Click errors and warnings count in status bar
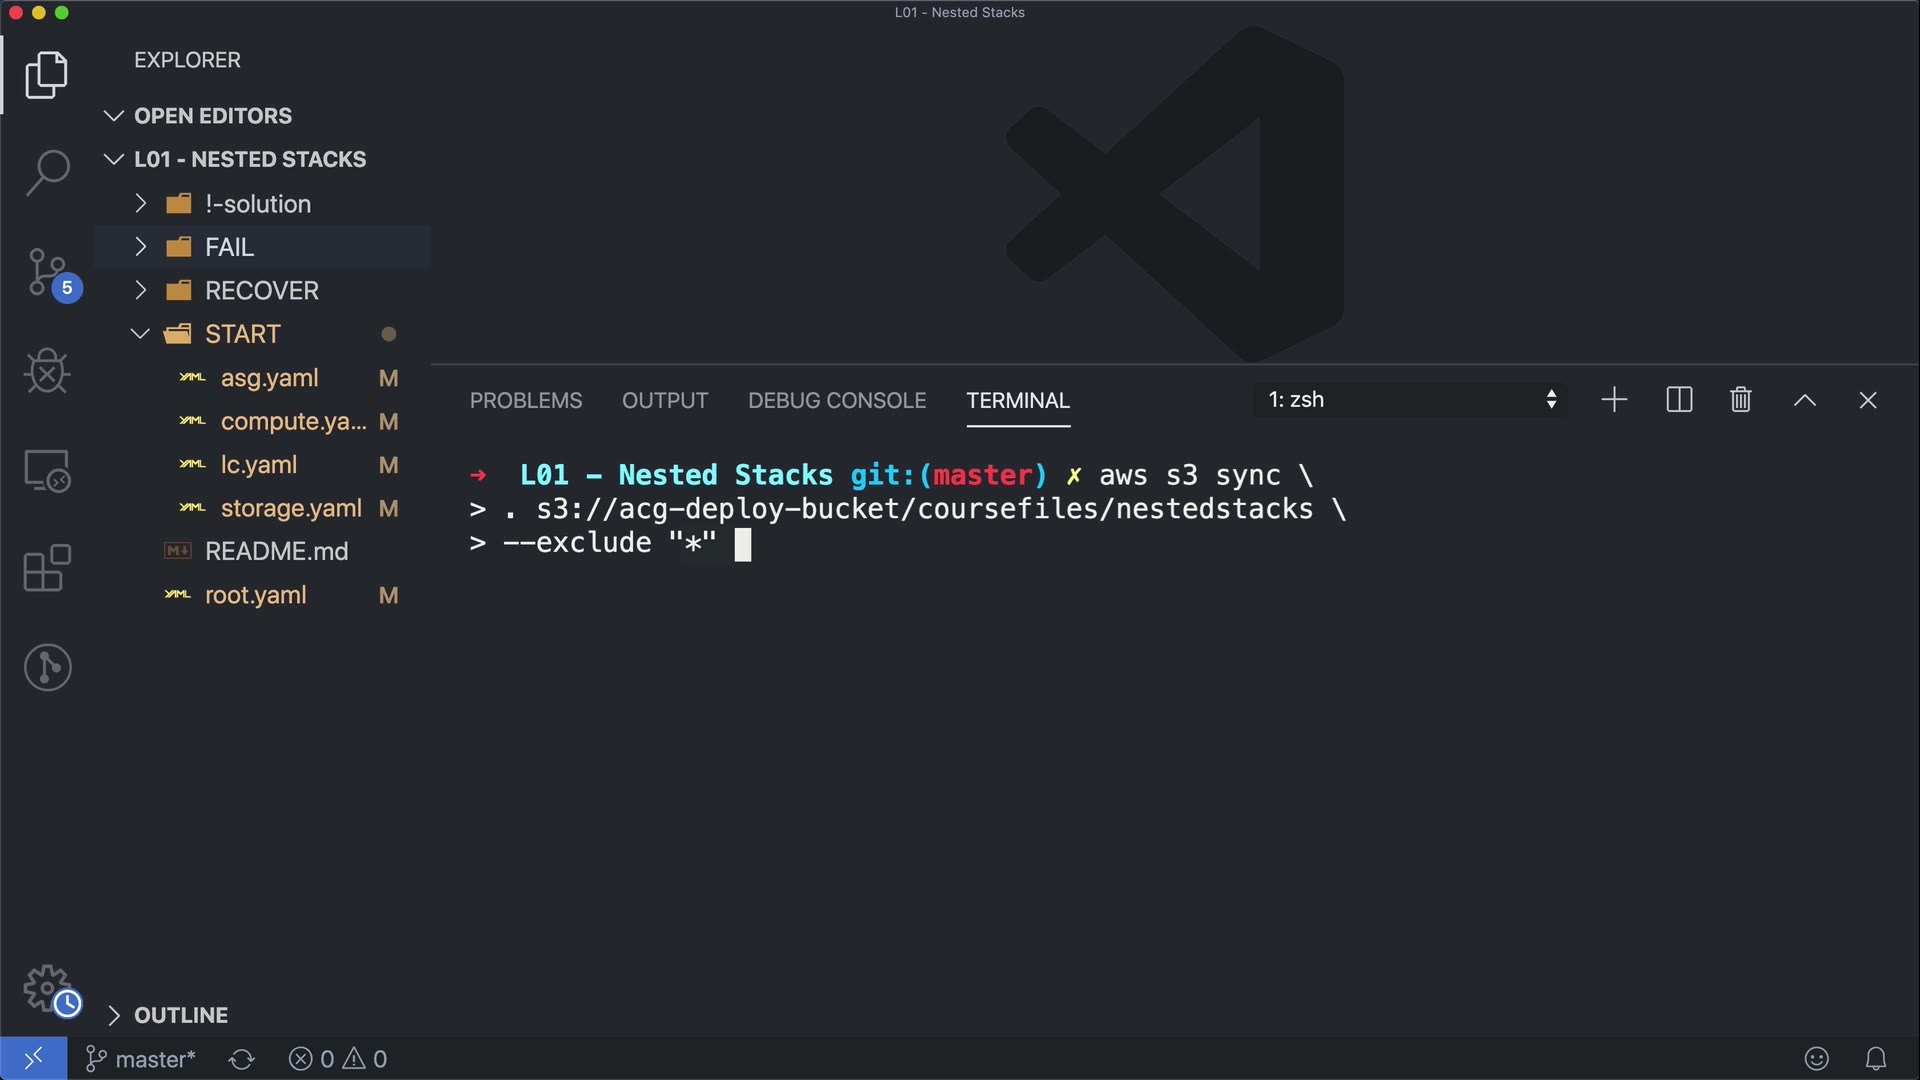The height and width of the screenshot is (1080, 1920). coord(338,1059)
